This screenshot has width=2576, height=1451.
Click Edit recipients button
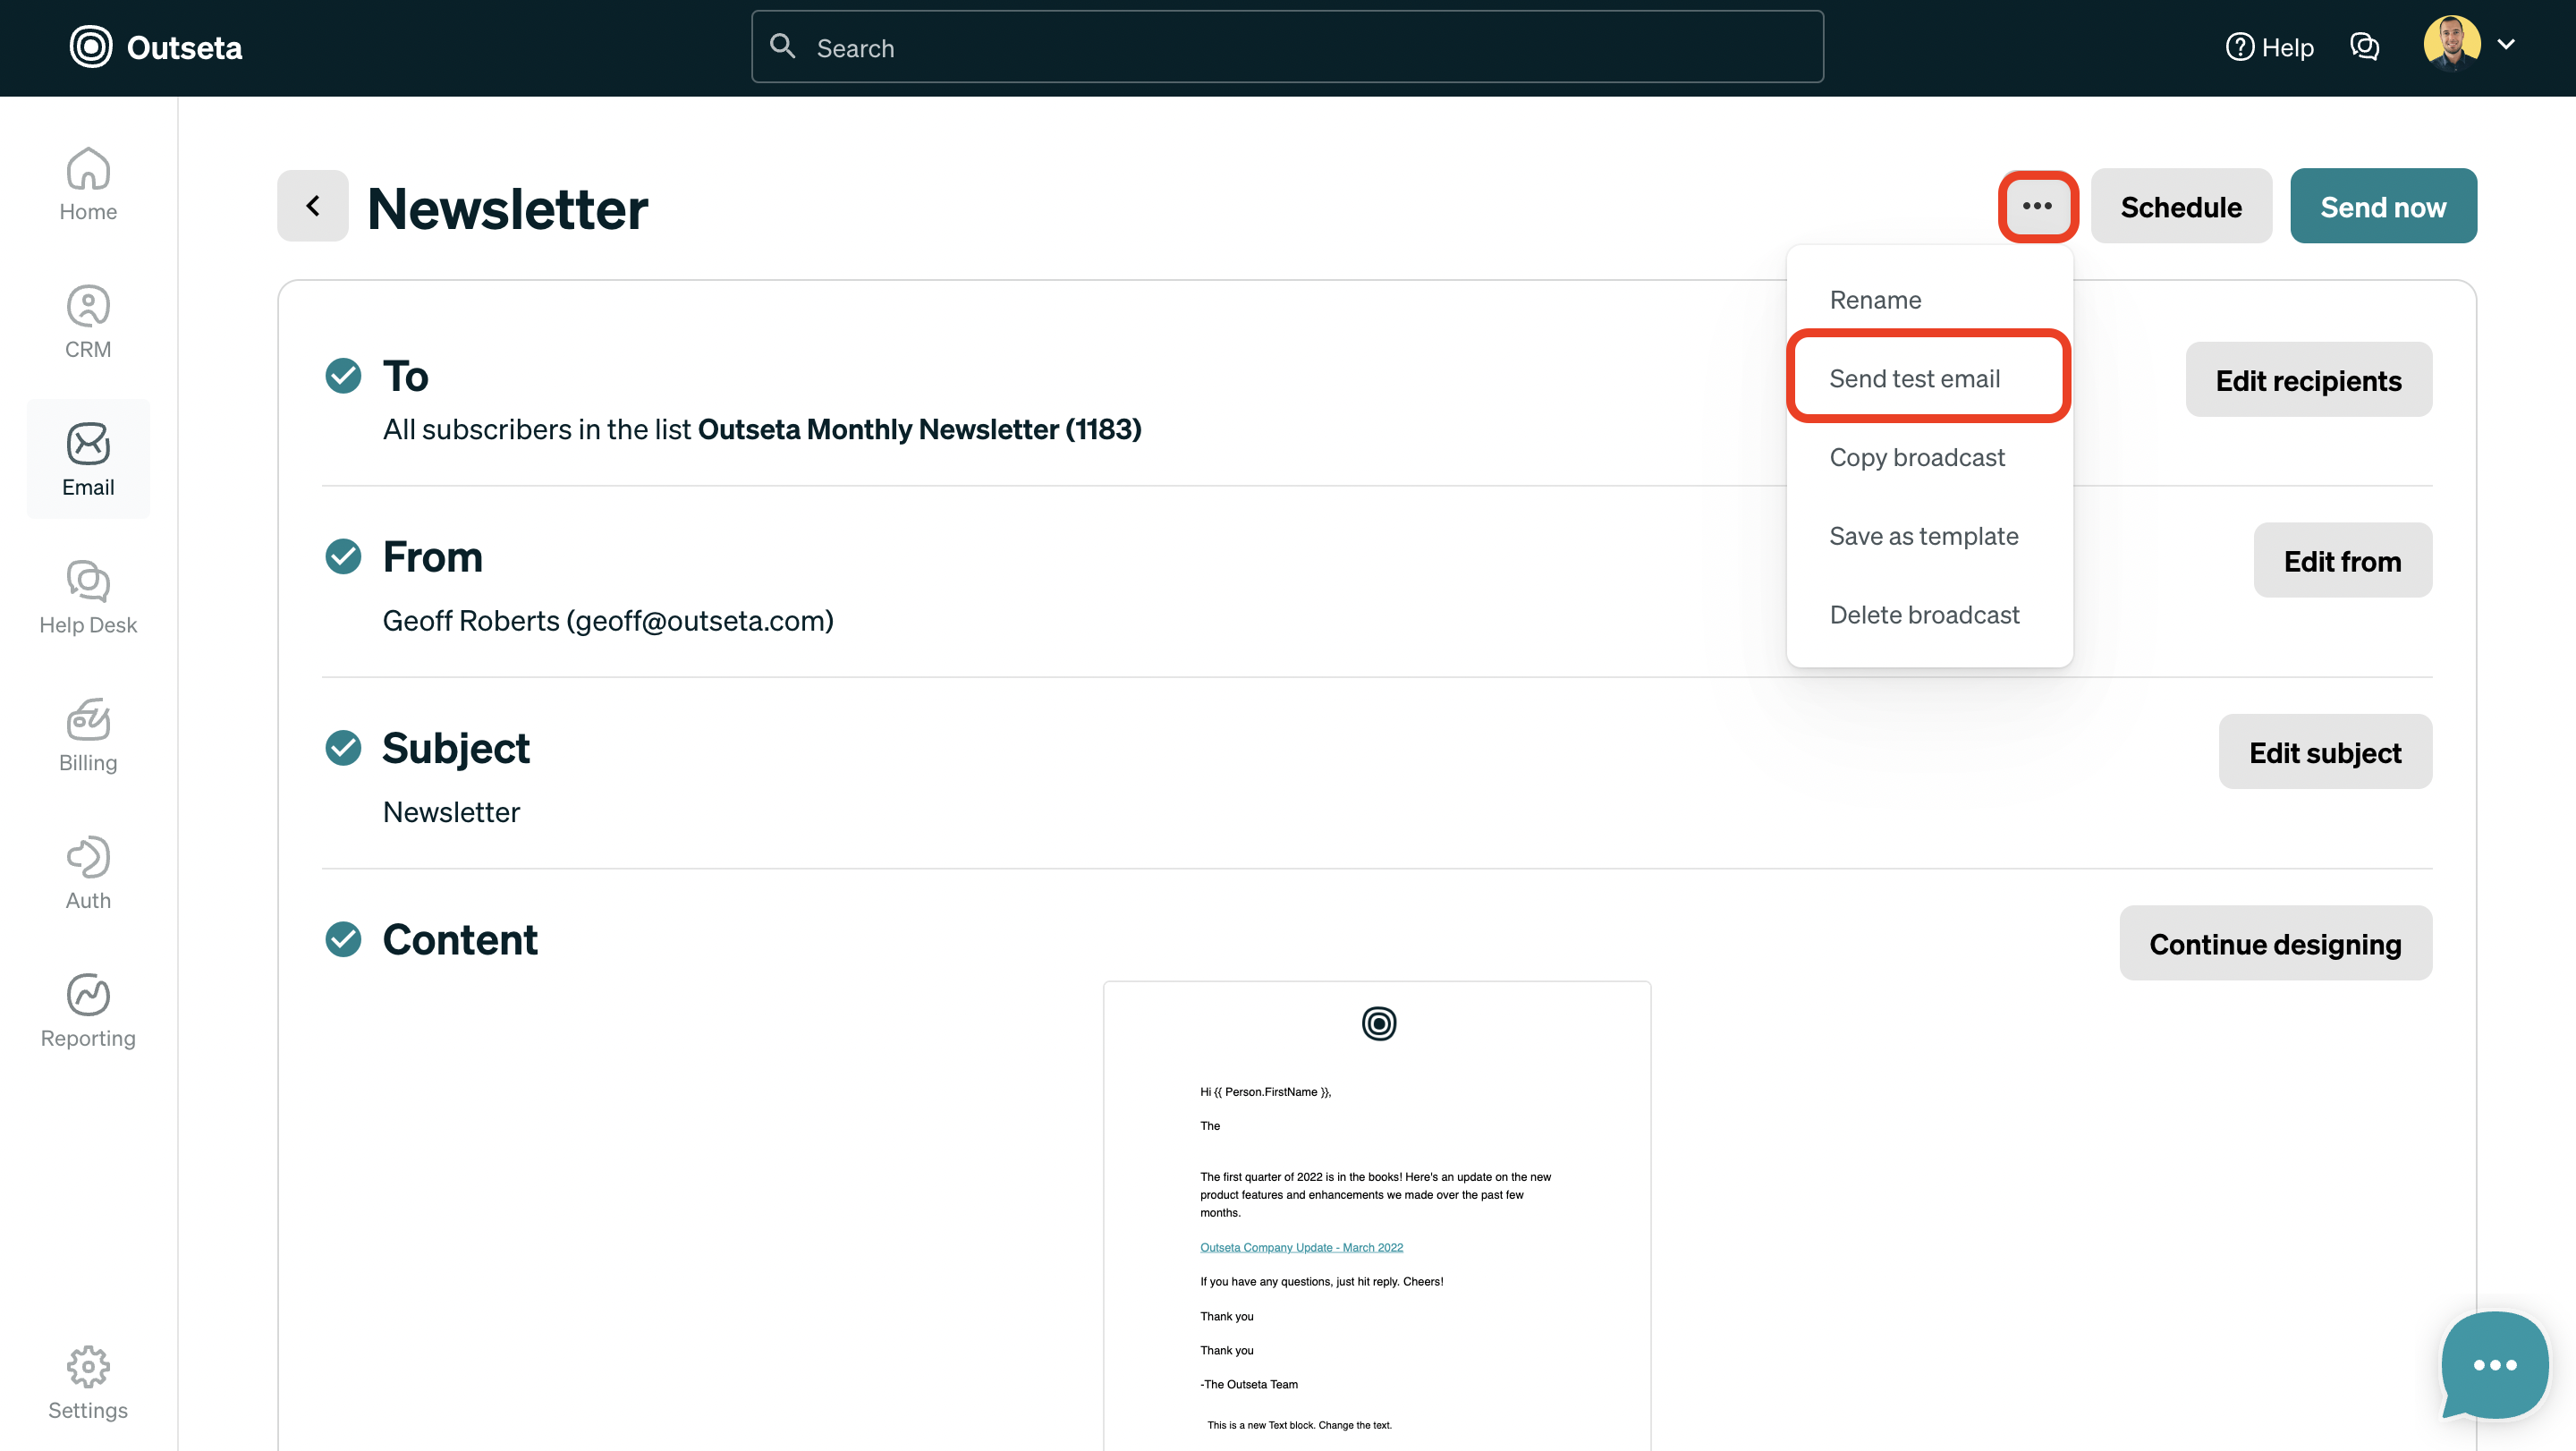2308,380
